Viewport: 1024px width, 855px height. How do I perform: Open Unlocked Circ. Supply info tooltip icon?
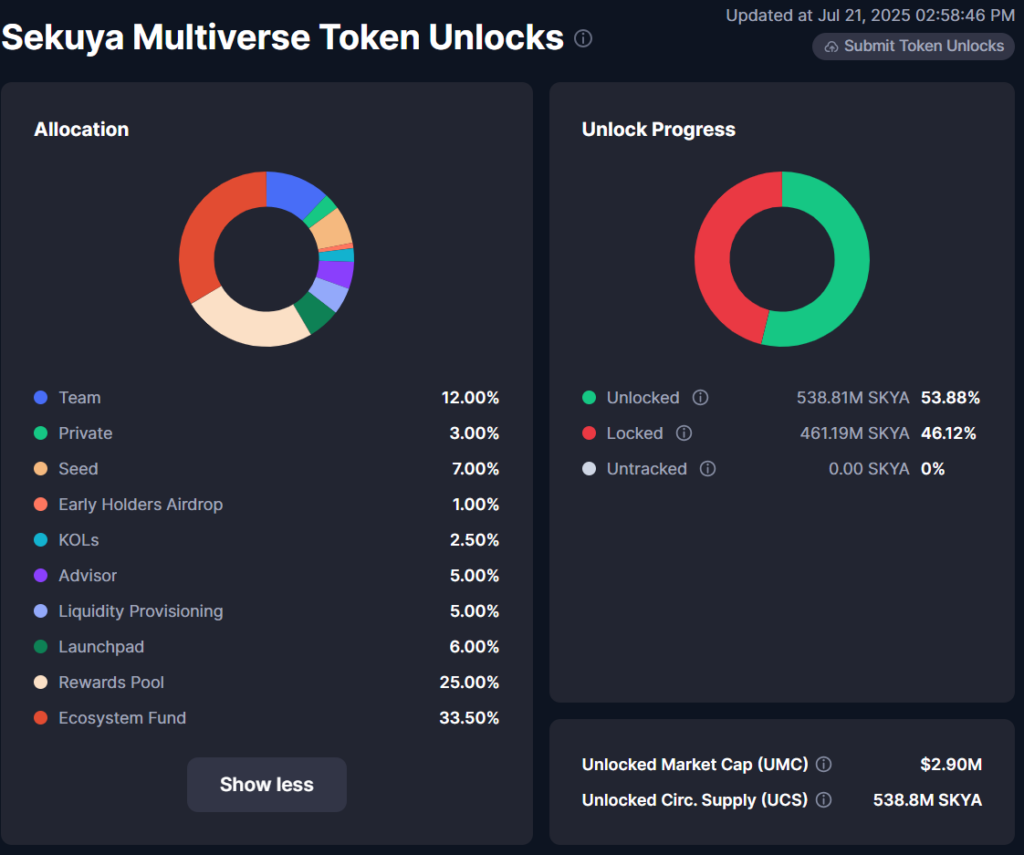coord(824,799)
